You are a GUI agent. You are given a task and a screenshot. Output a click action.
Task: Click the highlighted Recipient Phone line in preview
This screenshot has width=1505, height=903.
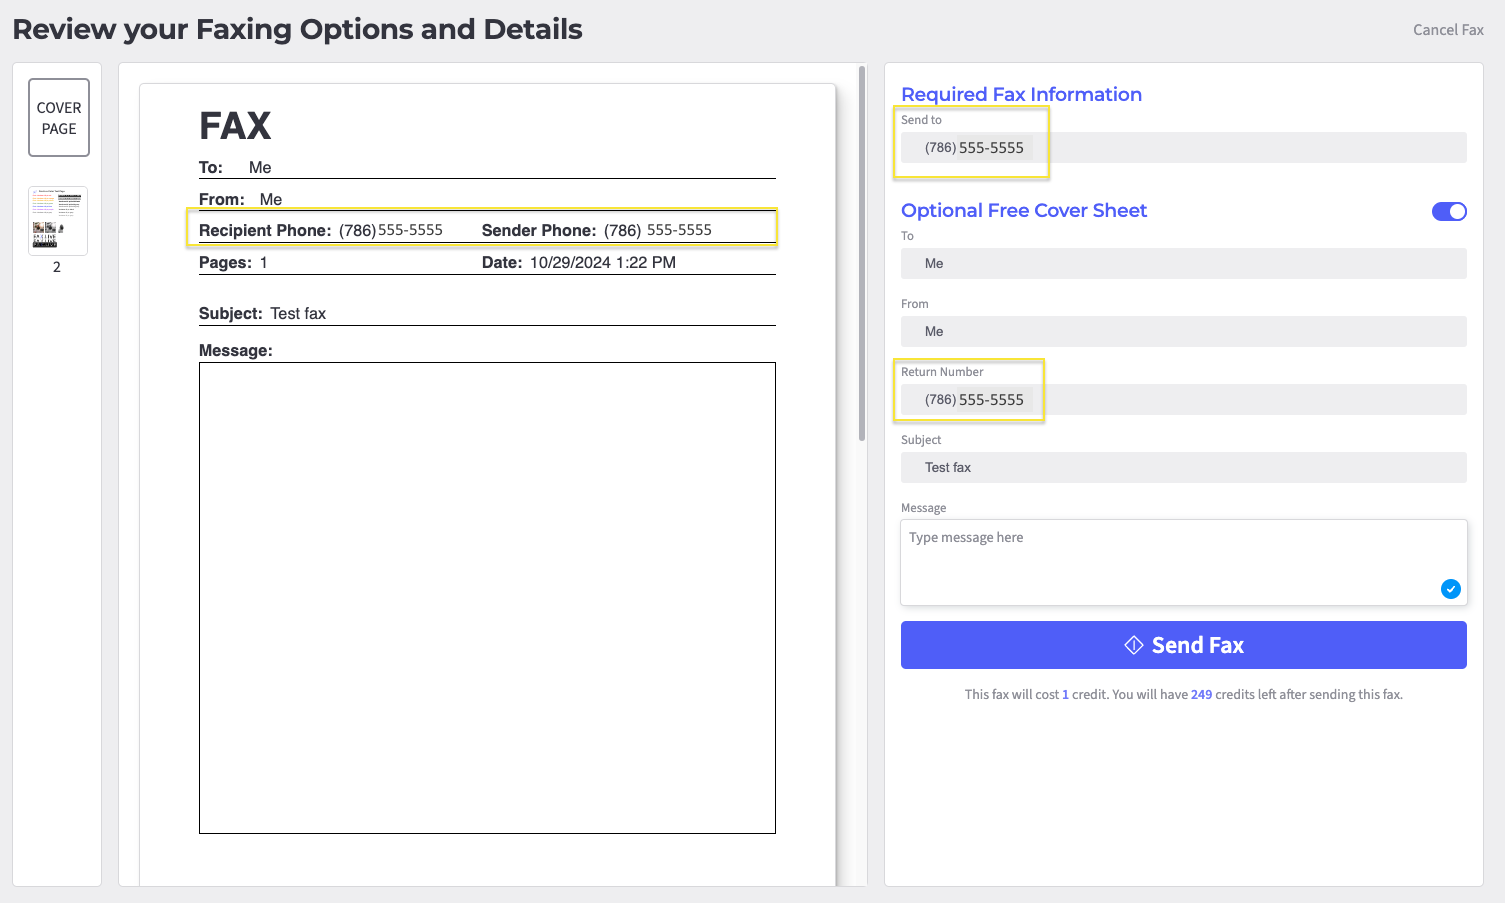tap(481, 228)
